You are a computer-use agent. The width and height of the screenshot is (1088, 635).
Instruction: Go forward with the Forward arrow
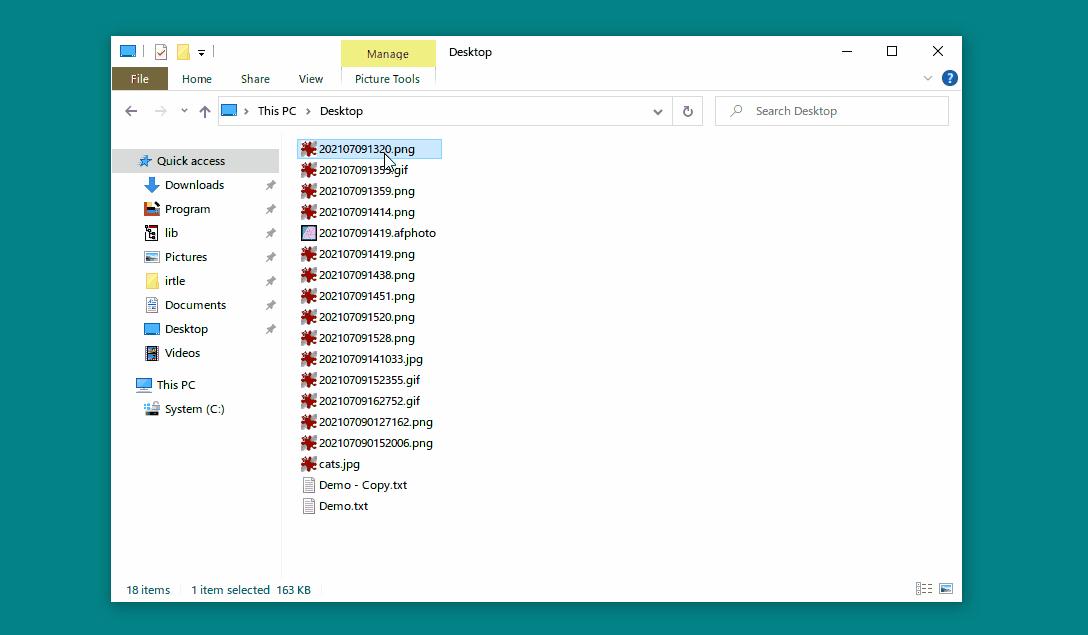160,111
